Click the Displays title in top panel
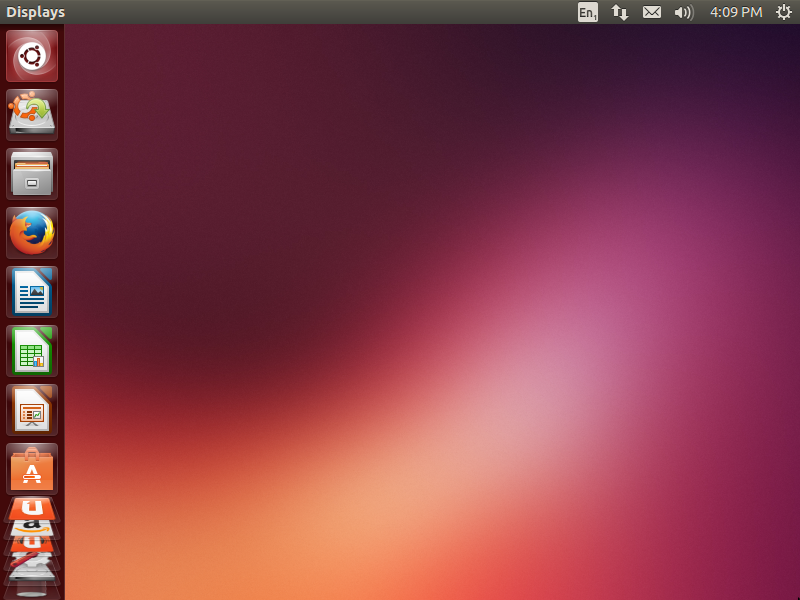The width and height of the screenshot is (800, 600). (36, 12)
